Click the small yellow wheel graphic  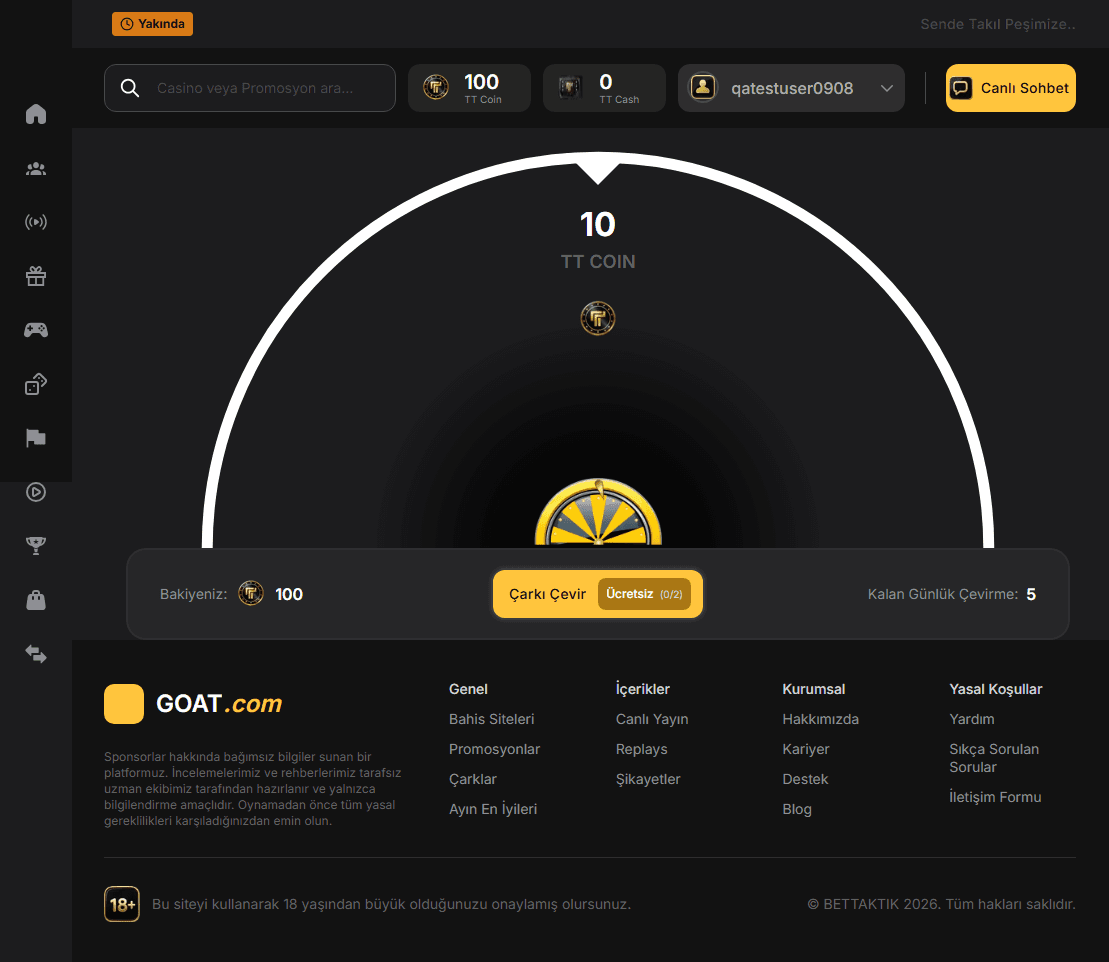pyautogui.click(x=598, y=513)
